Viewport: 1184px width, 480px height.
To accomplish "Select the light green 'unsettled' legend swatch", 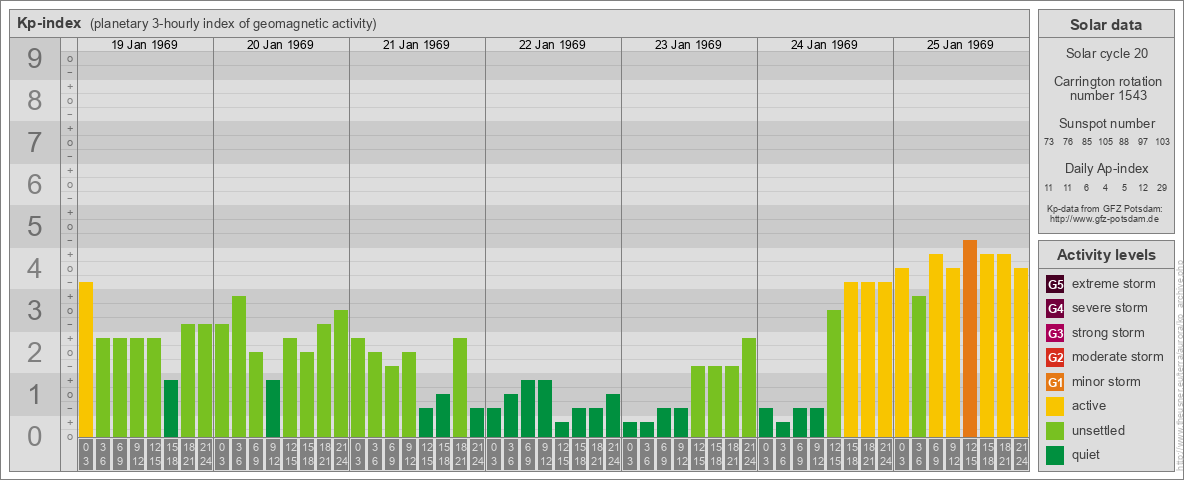I will (x=1055, y=430).
